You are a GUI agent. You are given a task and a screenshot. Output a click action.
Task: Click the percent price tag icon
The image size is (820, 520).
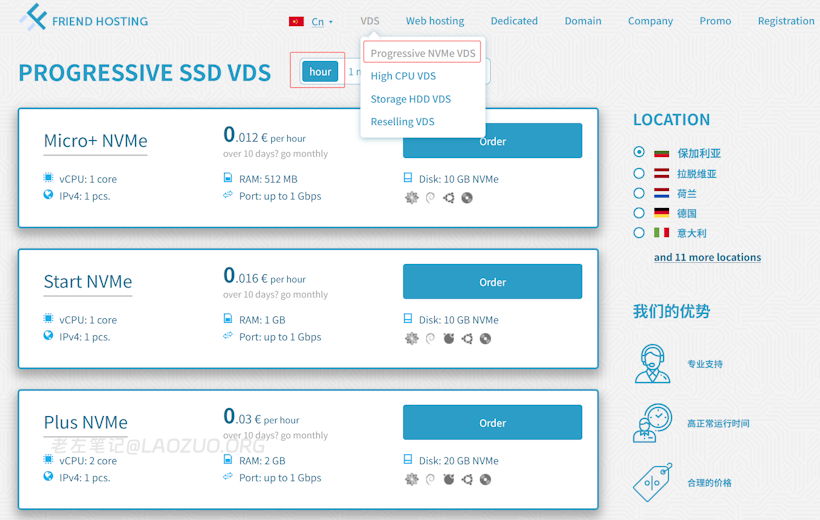coord(652,482)
